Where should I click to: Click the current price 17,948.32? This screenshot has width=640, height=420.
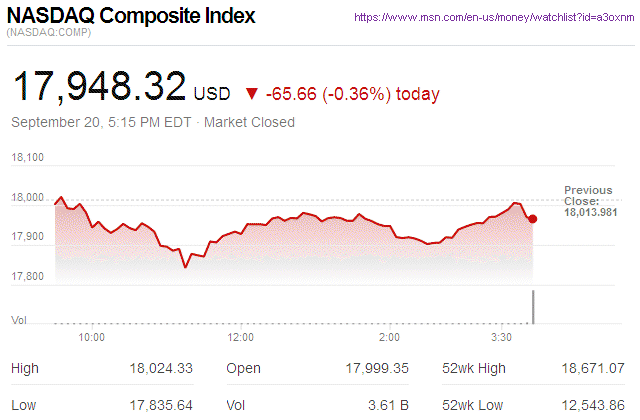[99, 87]
